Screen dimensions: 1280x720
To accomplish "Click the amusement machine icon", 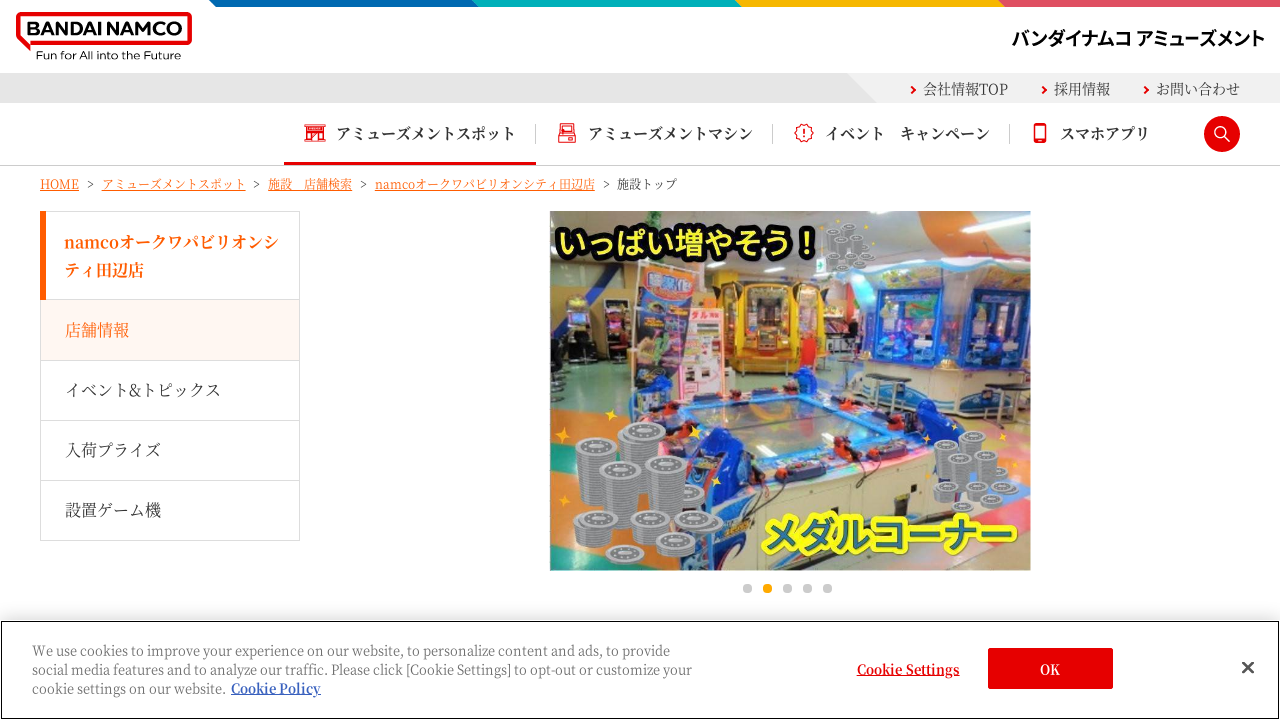I will [567, 133].
